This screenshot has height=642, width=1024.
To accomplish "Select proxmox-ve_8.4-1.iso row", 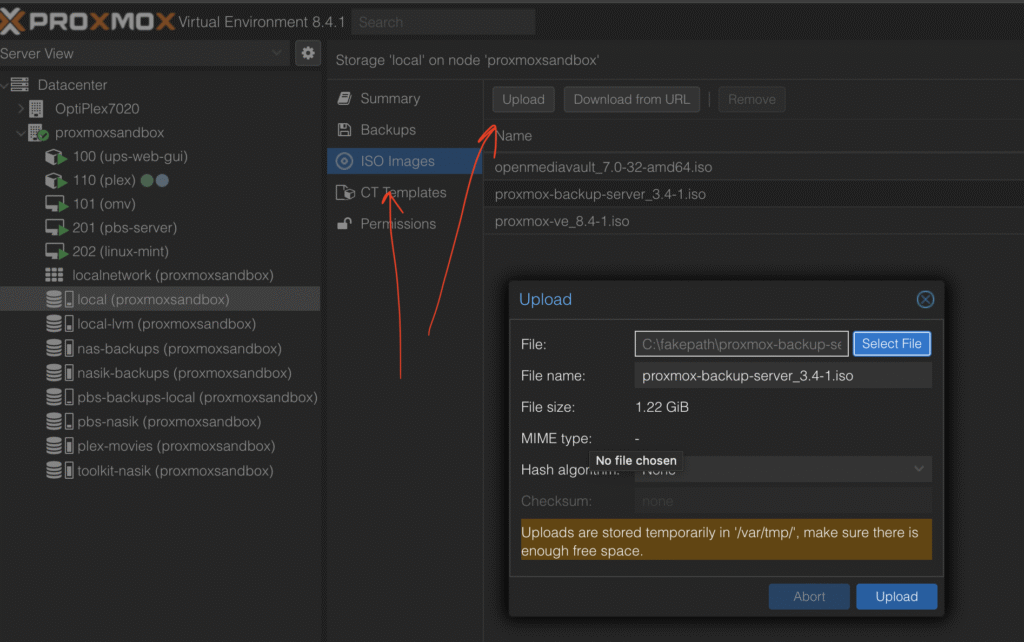I will coord(754,221).
